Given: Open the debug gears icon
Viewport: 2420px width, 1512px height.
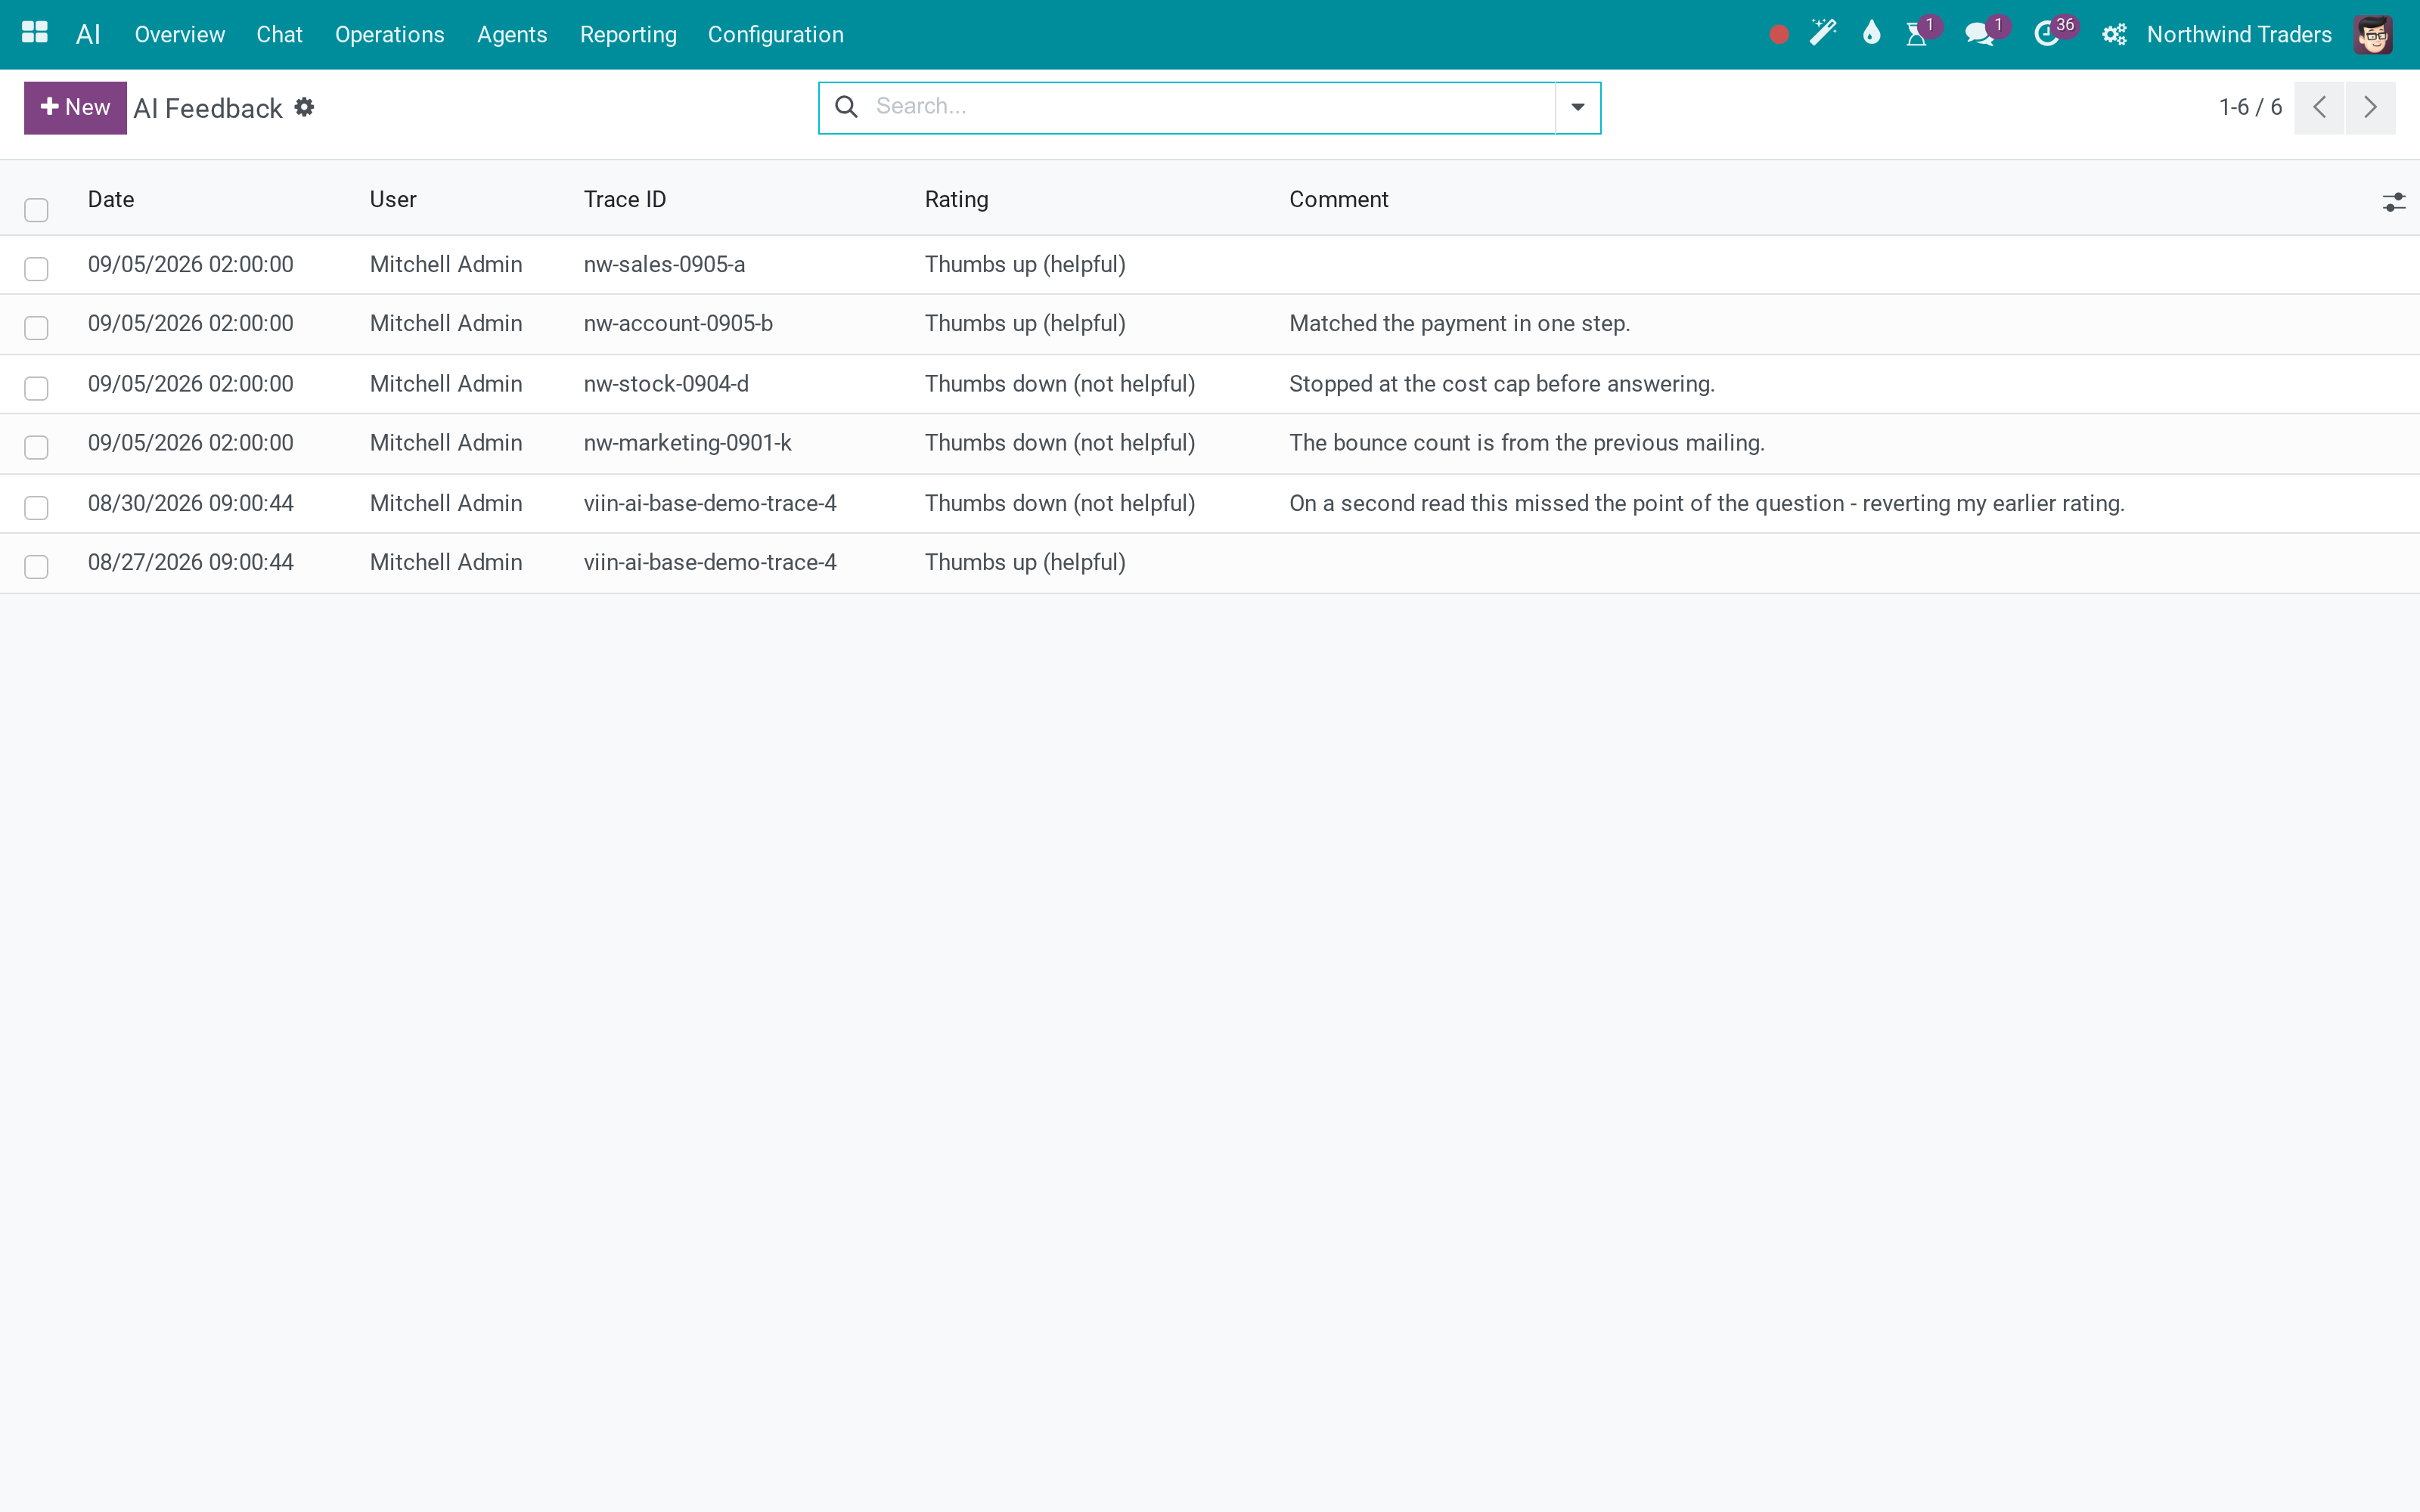Looking at the screenshot, I should coord(2114,34).
